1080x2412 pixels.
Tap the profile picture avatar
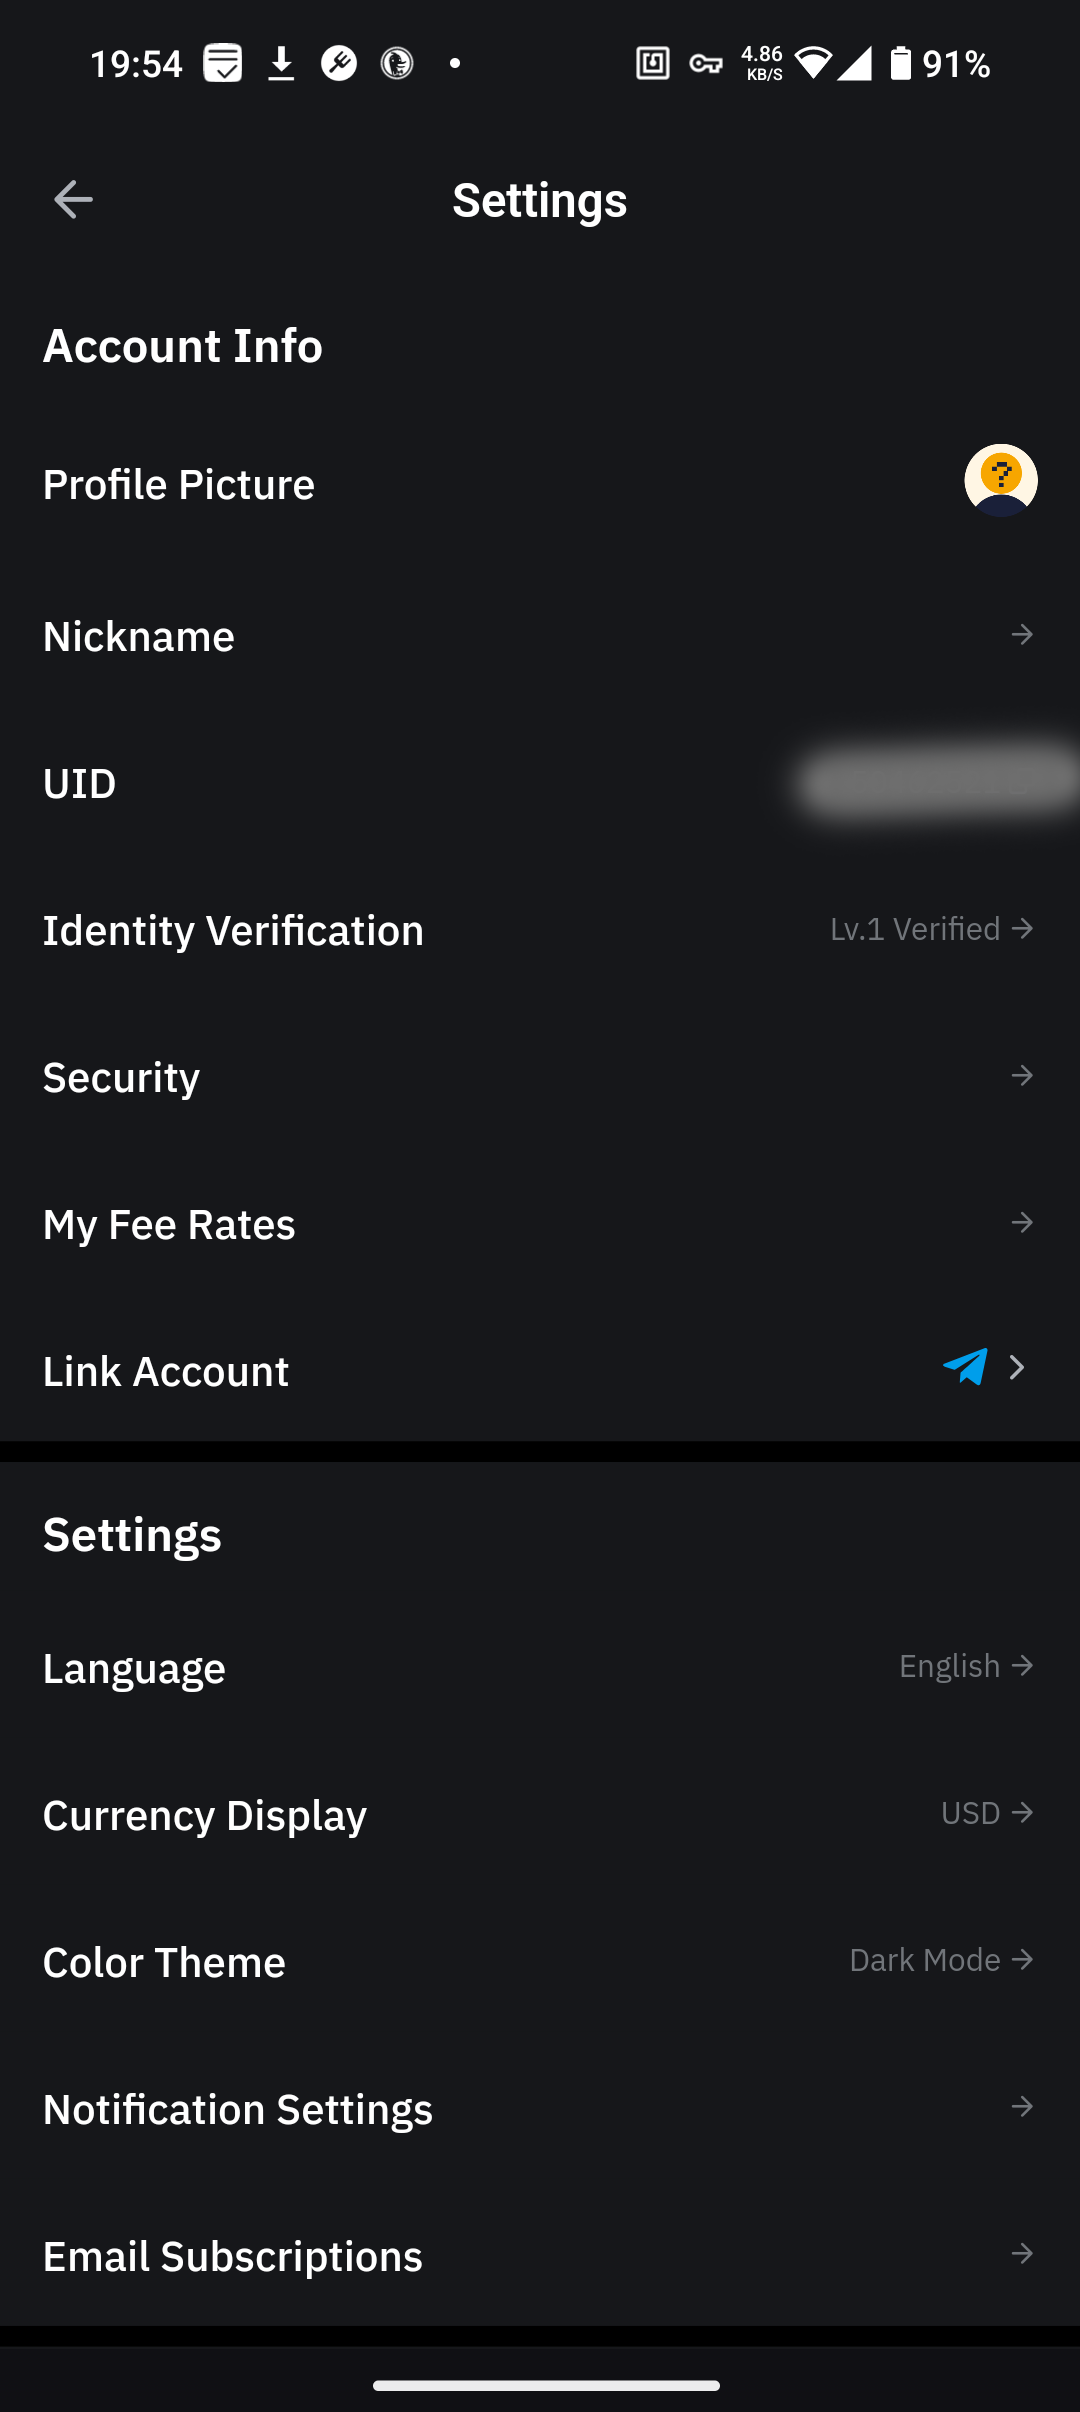tap(1000, 481)
